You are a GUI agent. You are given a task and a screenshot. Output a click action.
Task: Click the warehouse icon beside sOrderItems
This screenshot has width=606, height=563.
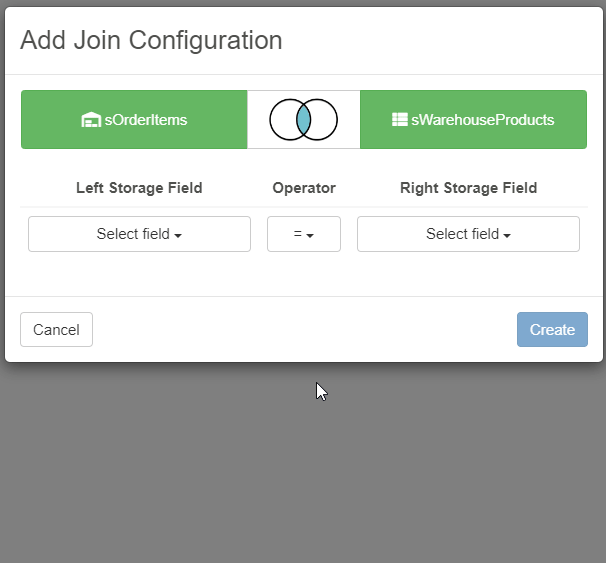point(90,120)
